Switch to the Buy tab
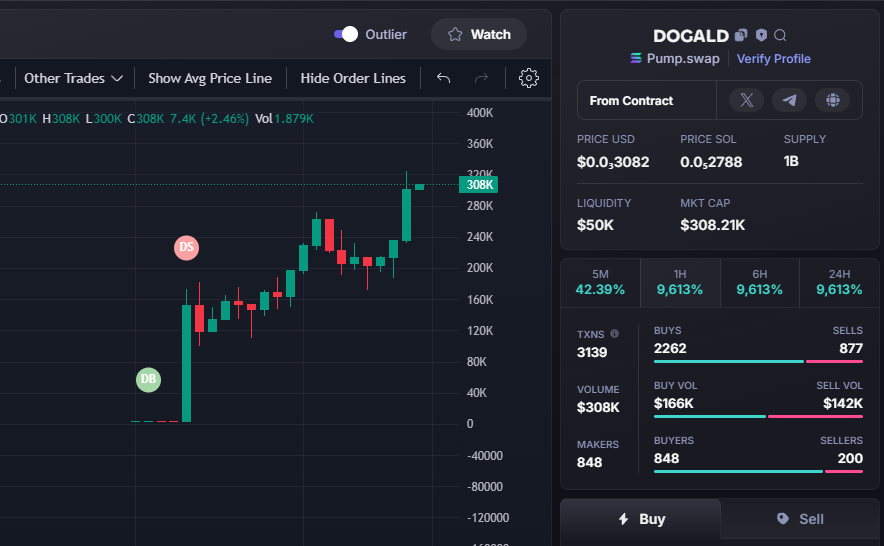 [x=640, y=519]
